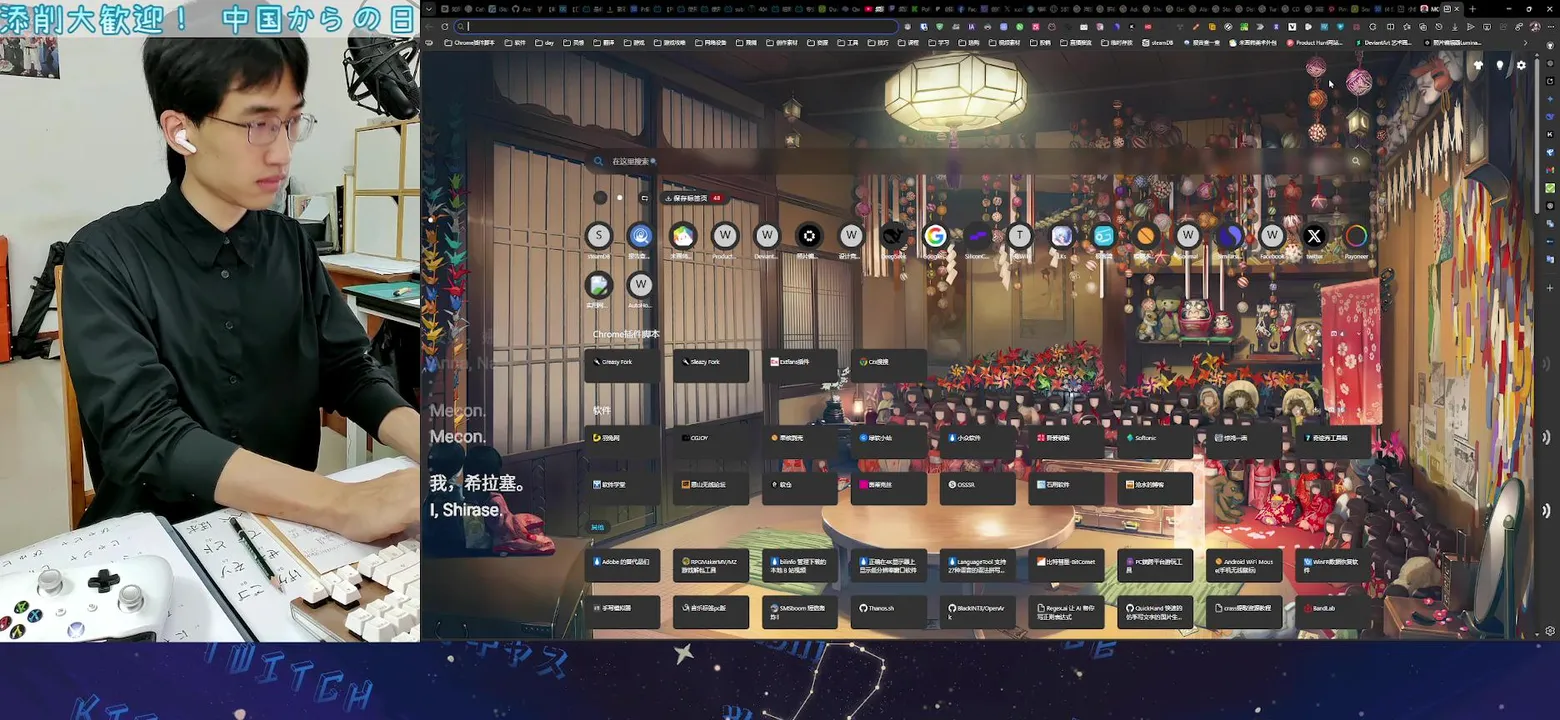Open the Android WiFi Mouse tile
1560x720 pixels.
[1244, 564]
